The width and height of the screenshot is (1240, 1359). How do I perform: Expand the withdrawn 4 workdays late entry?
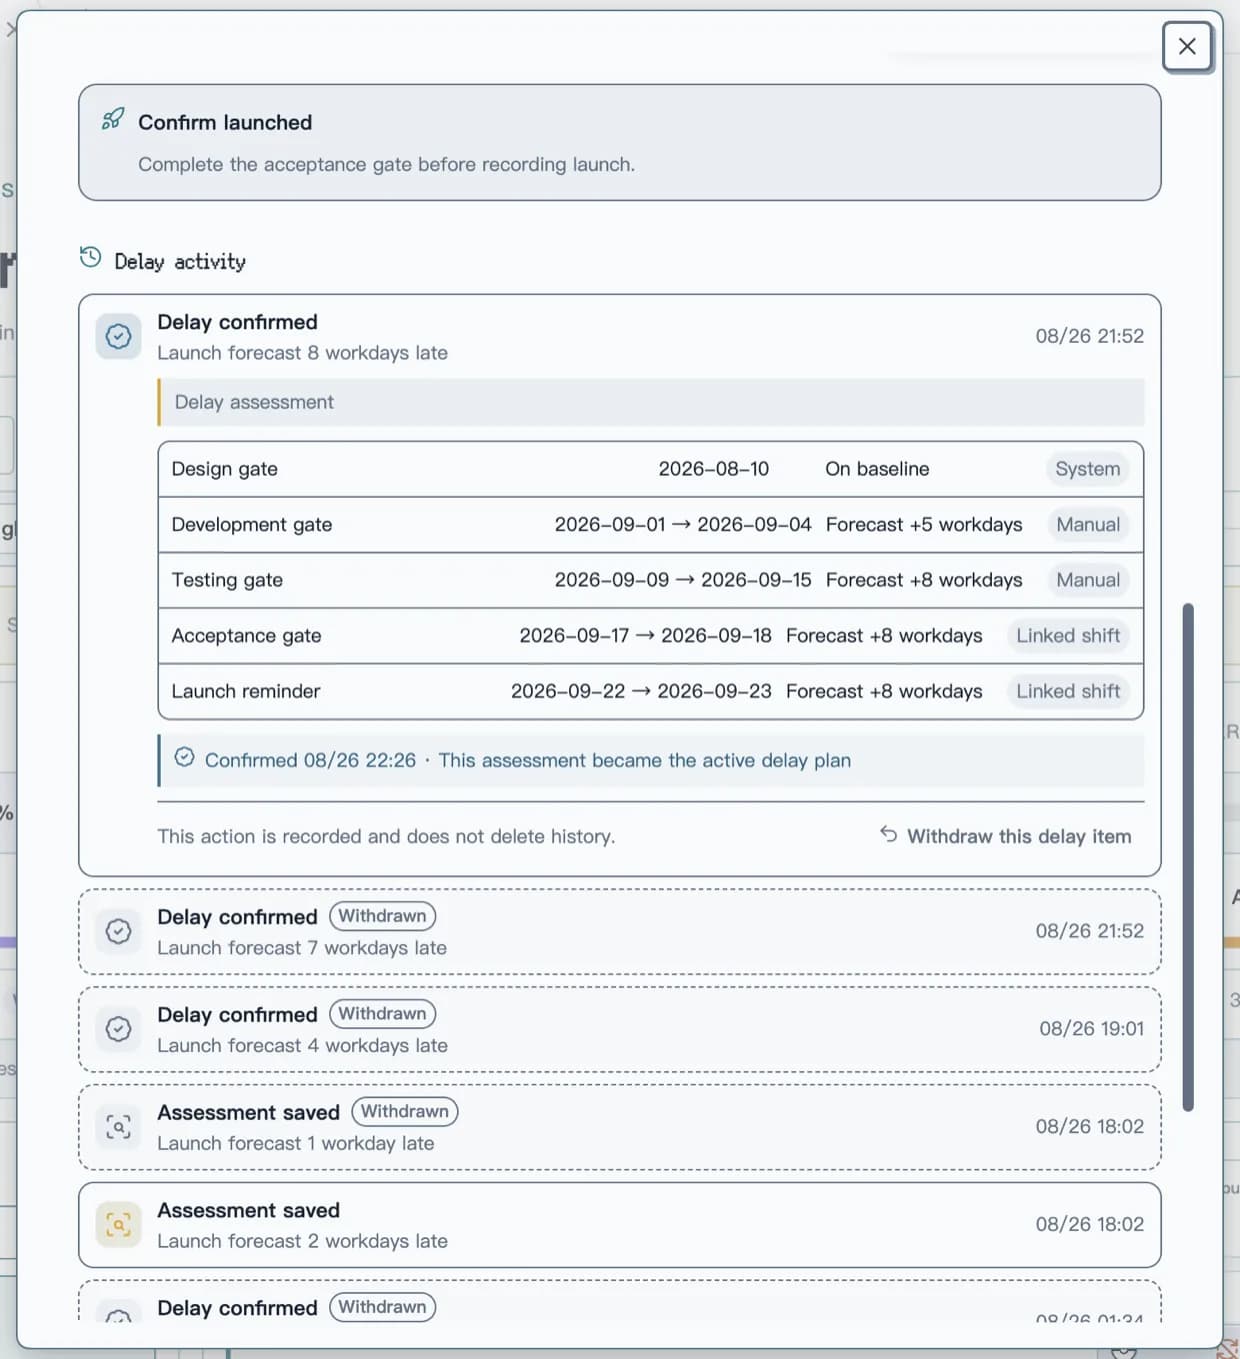(620, 1030)
